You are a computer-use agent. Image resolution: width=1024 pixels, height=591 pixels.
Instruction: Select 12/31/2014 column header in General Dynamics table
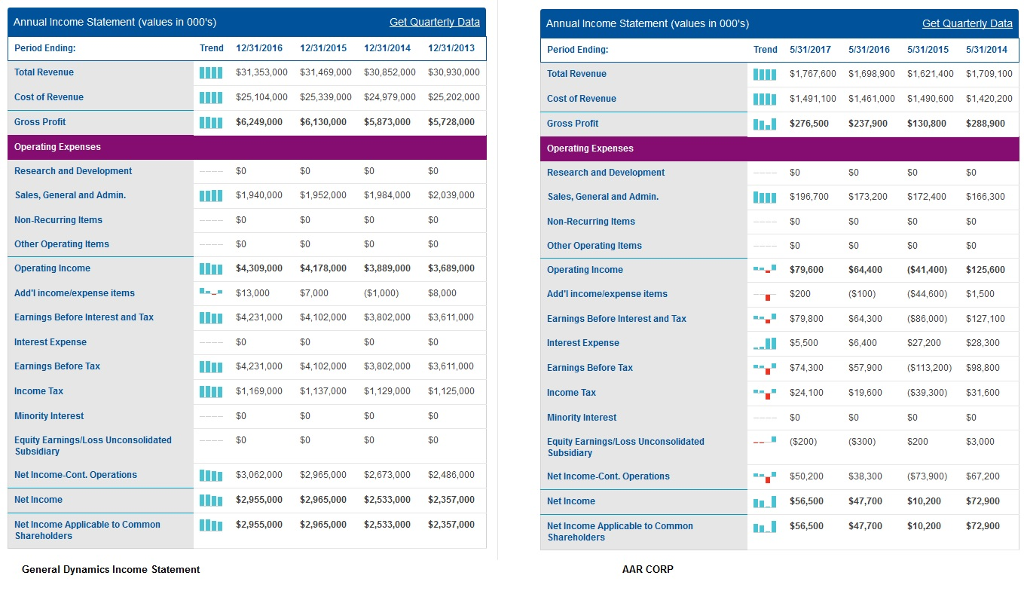tap(387, 48)
